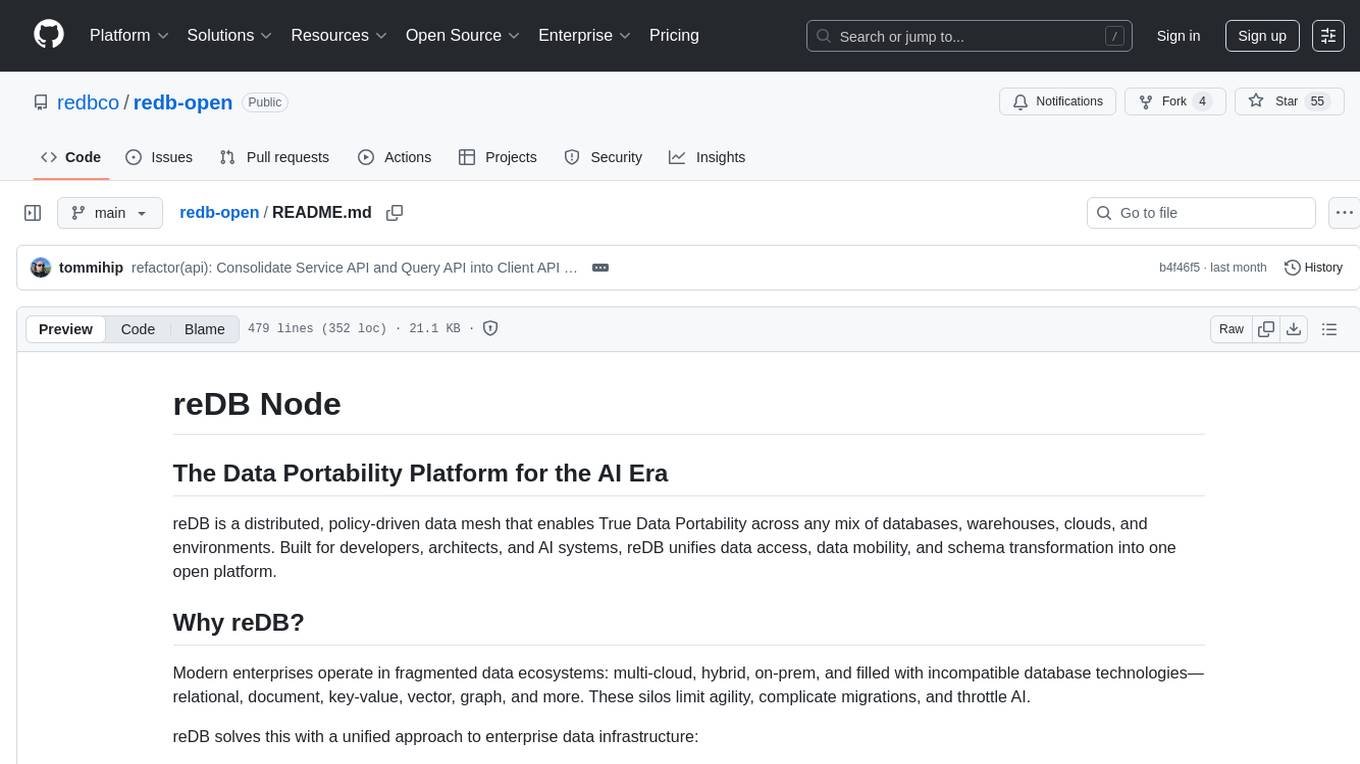Screen dimensions: 1360x764
Task: Expand the Open Source menu
Action: point(463,35)
